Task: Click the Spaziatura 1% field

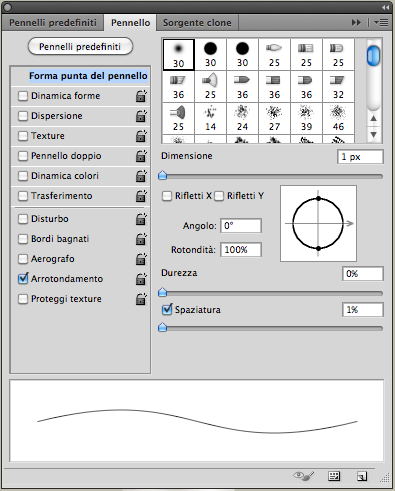Action: [x=363, y=310]
